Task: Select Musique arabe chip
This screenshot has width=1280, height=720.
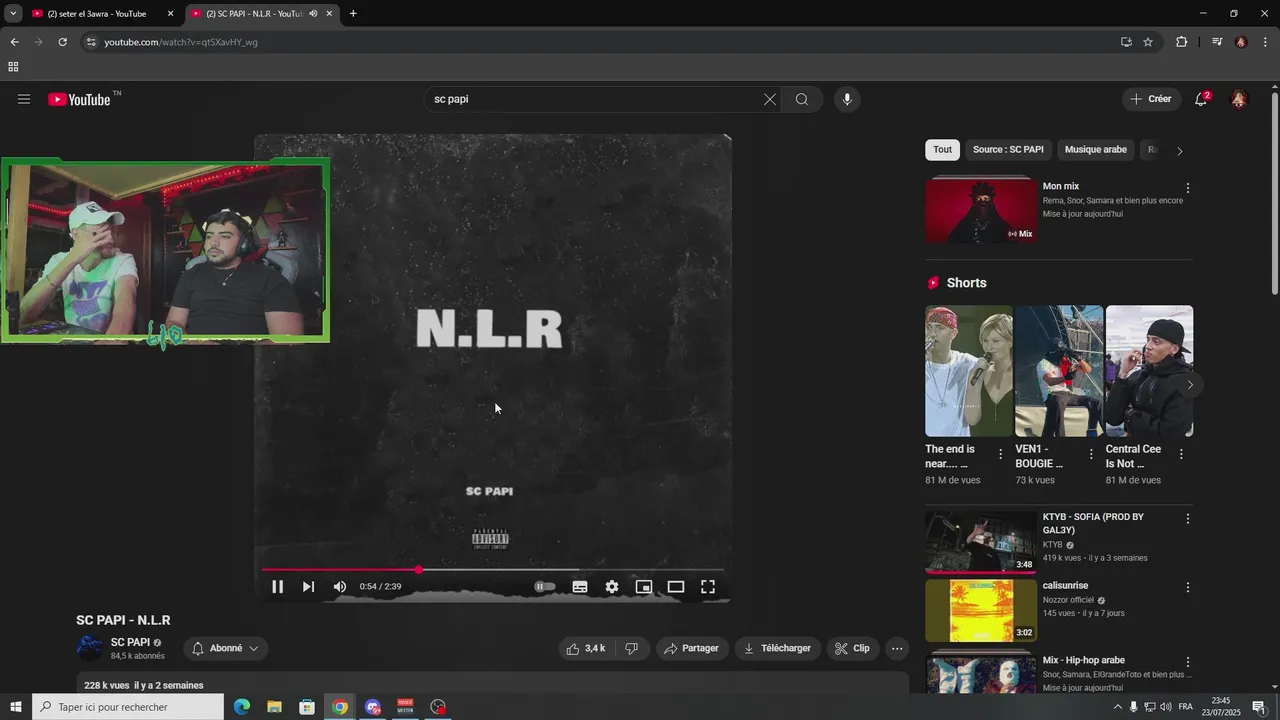Action: click(1096, 150)
